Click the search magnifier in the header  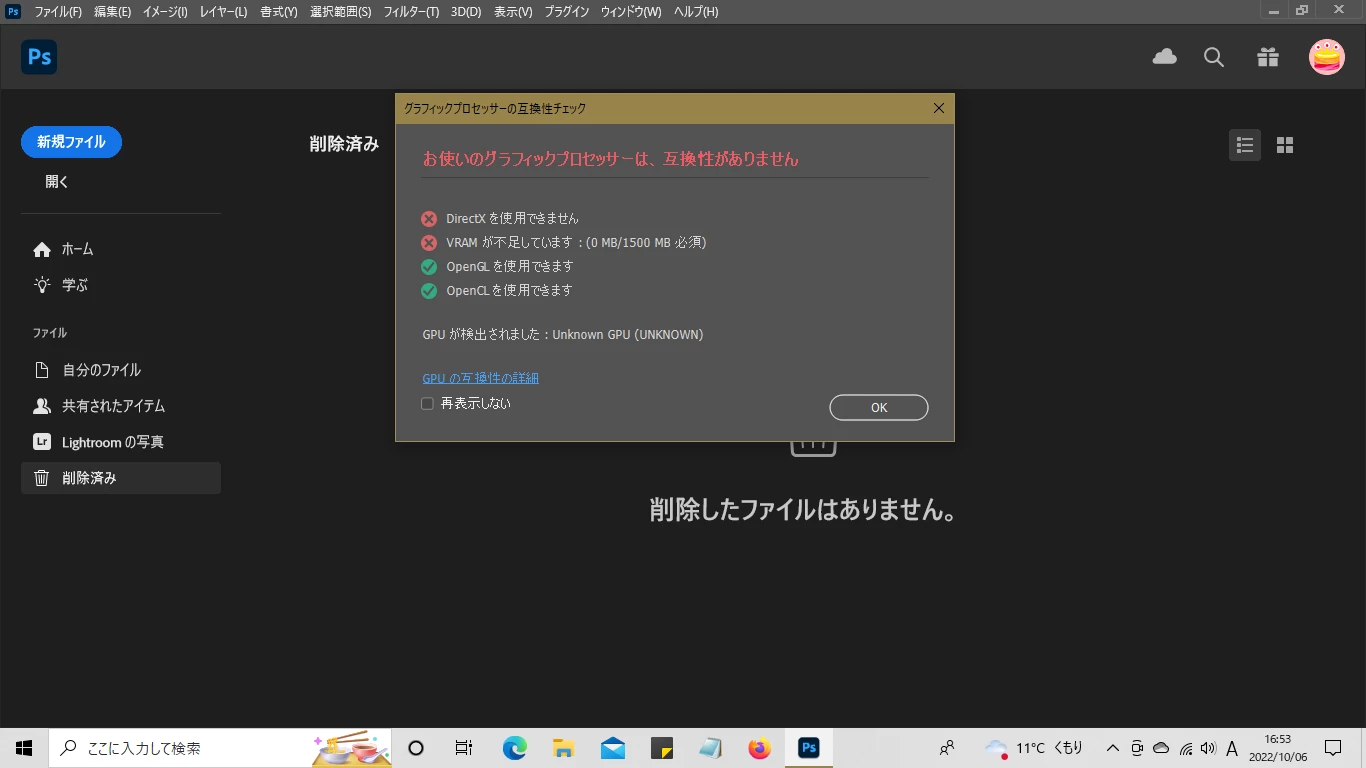point(1214,57)
